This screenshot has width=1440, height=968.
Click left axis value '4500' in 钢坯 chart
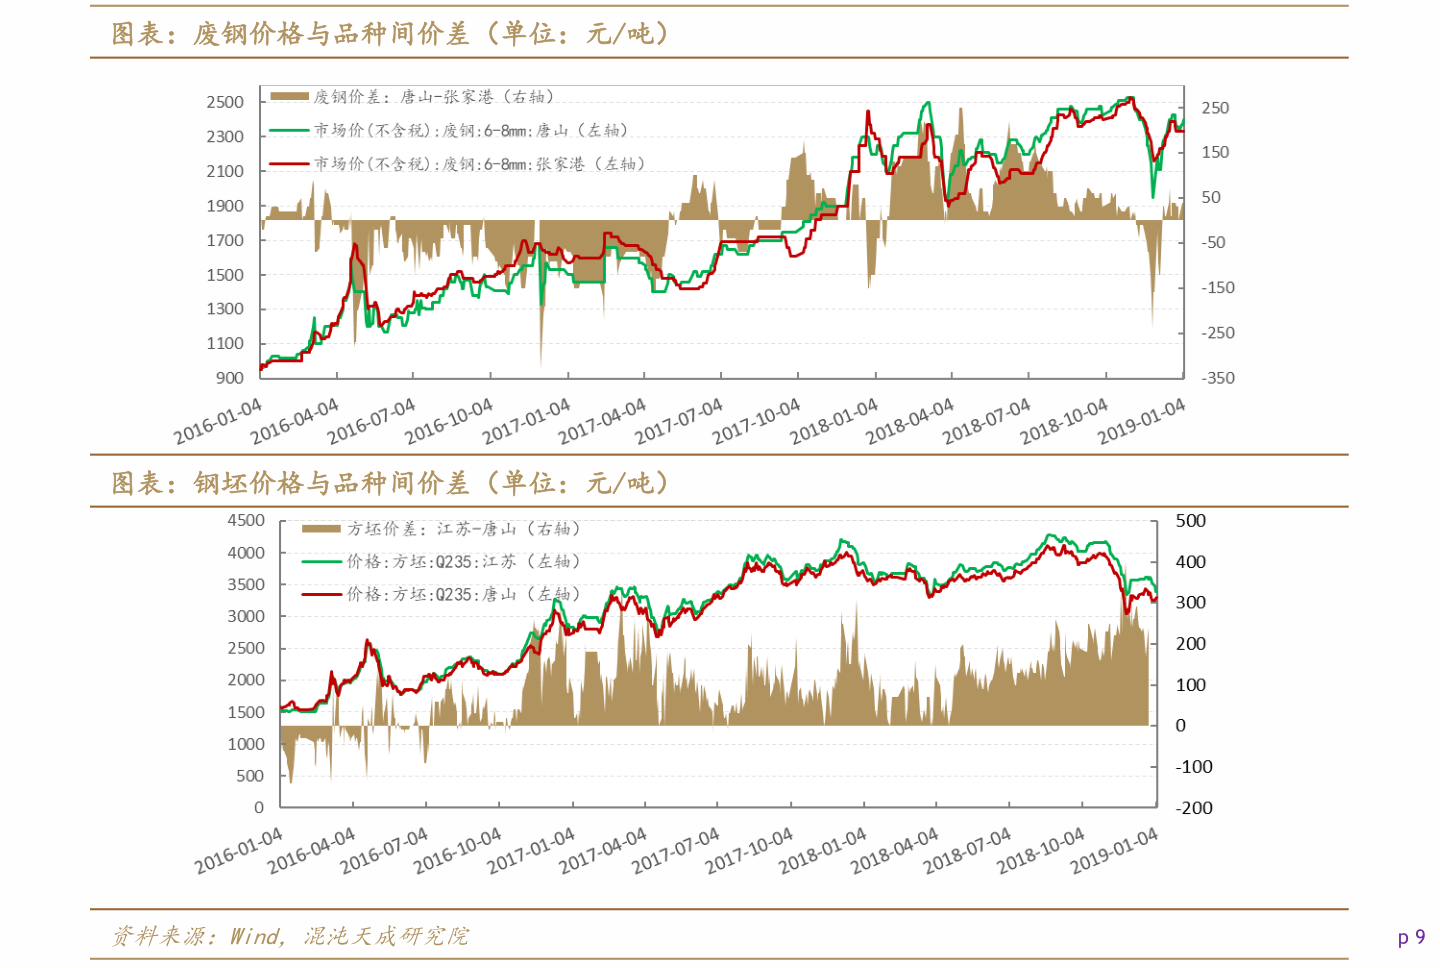pyautogui.click(x=246, y=521)
